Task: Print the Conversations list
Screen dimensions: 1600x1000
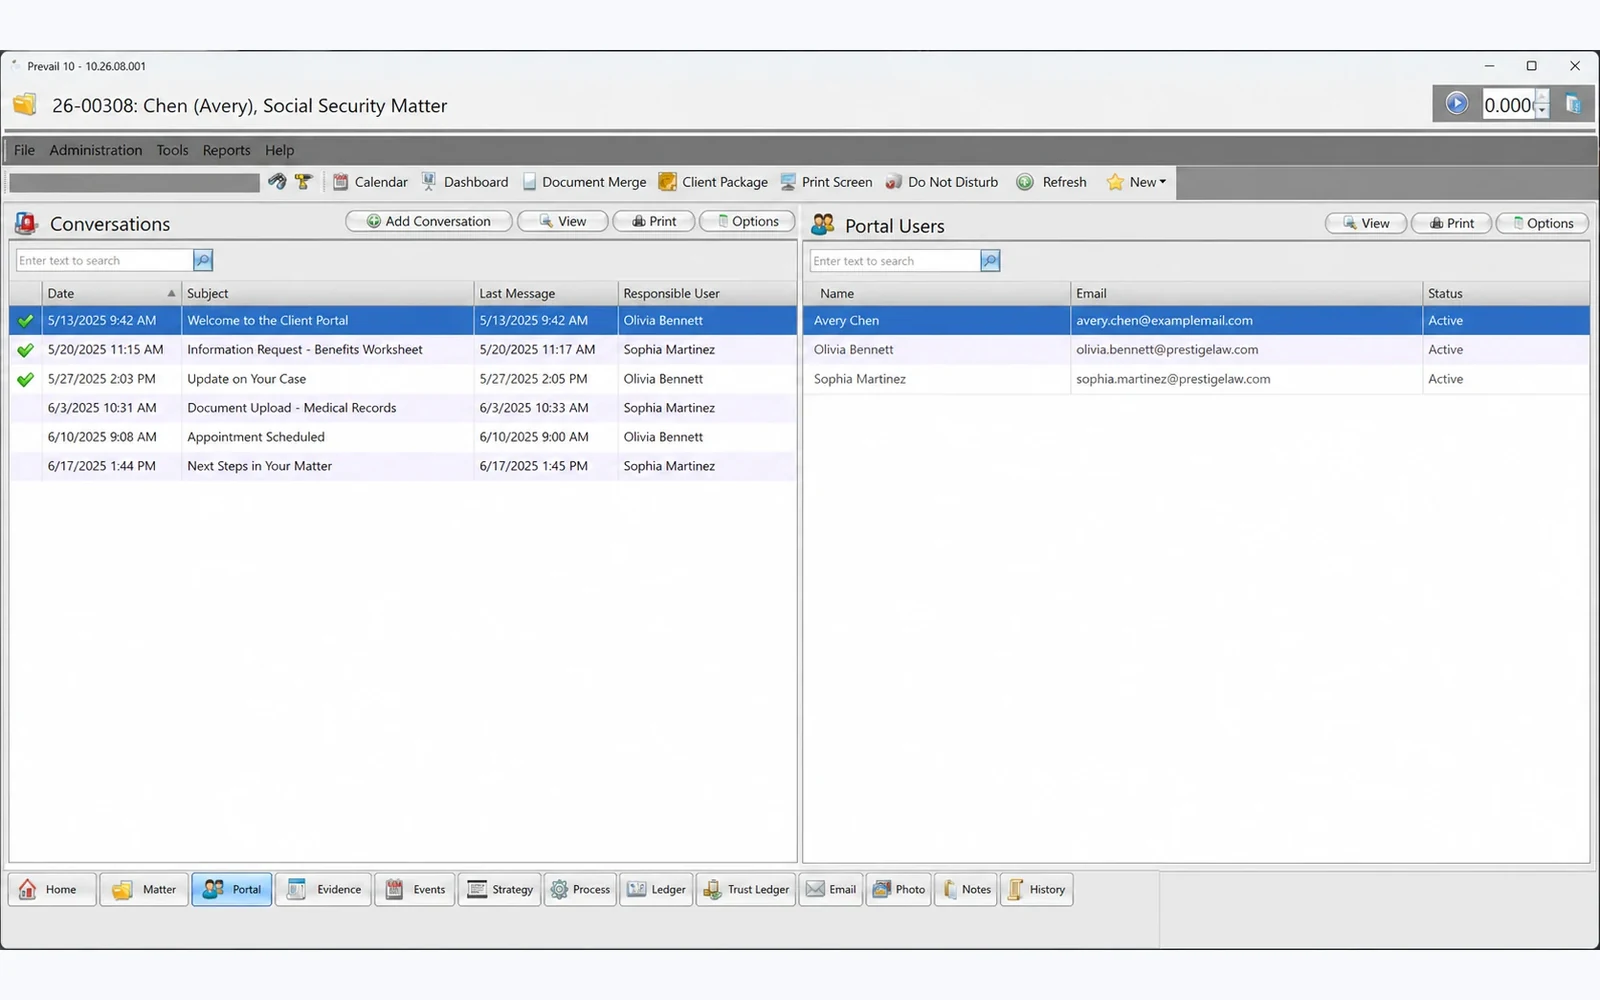Action: pos(654,221)
